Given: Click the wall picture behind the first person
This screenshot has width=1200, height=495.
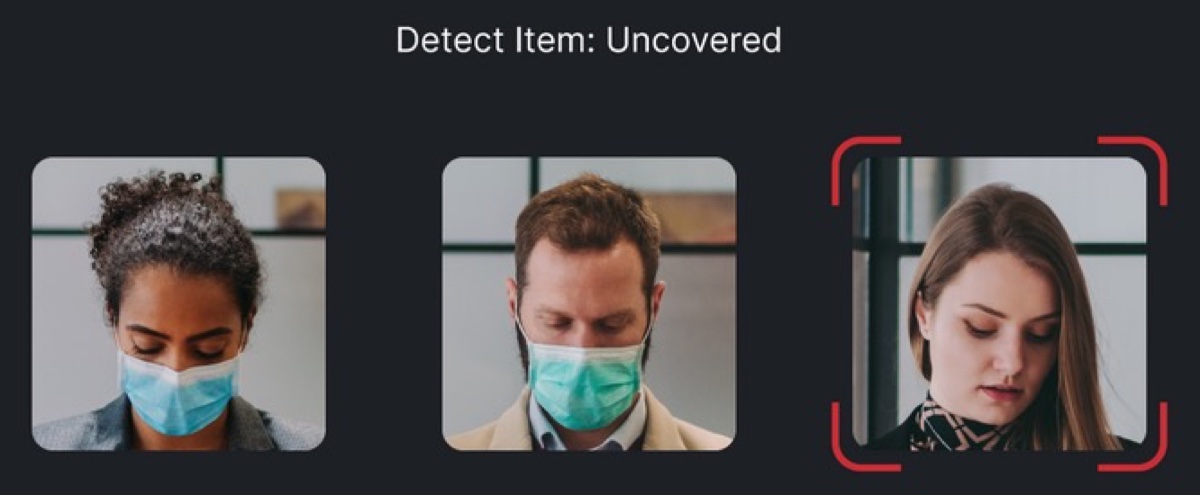Looking at the screenshot, I should click(301, 210).
